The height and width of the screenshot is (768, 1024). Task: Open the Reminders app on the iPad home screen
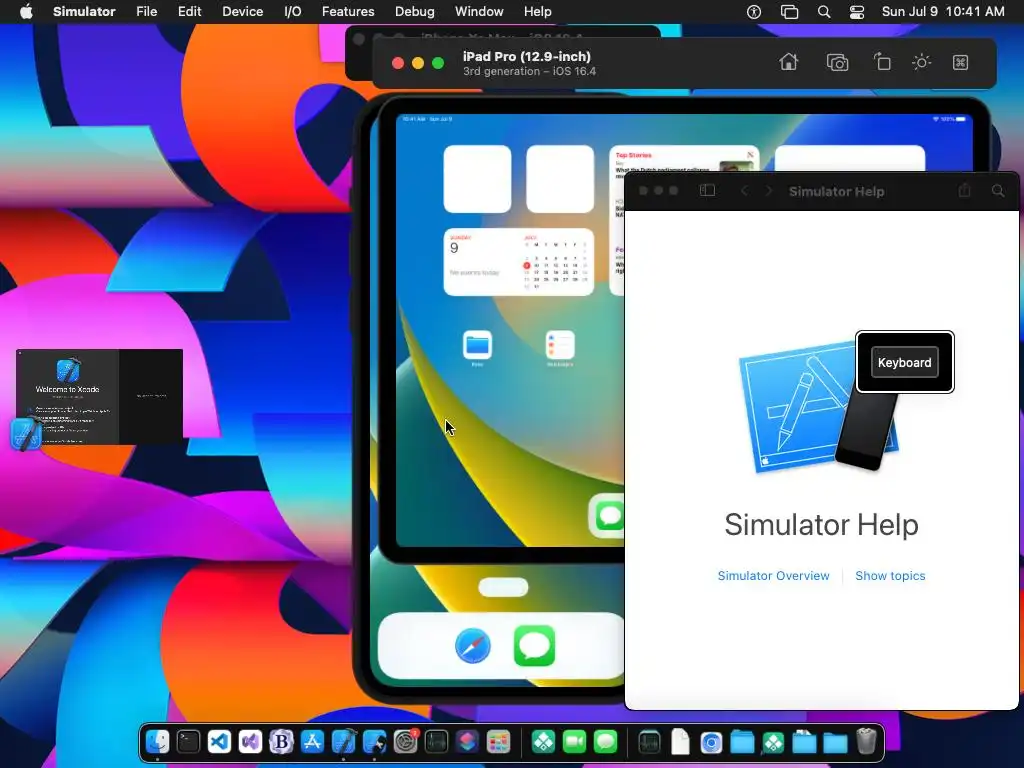tap(560, 345)
